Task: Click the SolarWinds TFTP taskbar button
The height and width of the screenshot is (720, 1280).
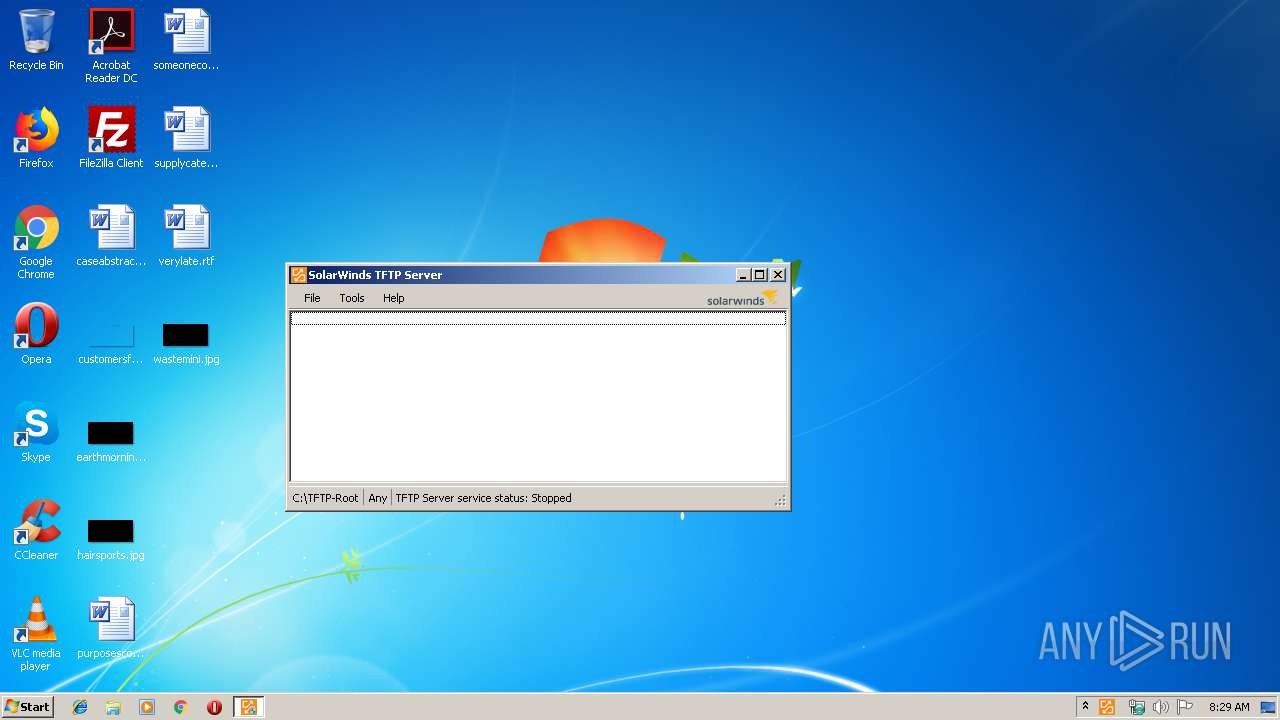Action: click(x=248, y=707)
